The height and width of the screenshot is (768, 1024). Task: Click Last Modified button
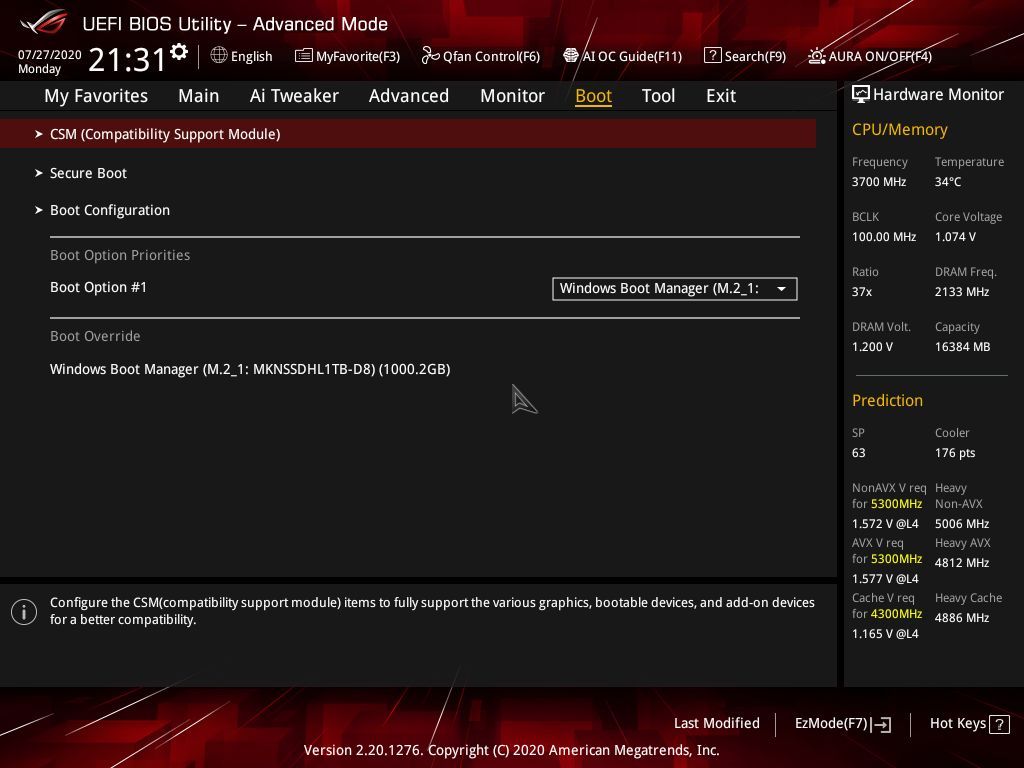click(716, 724)
